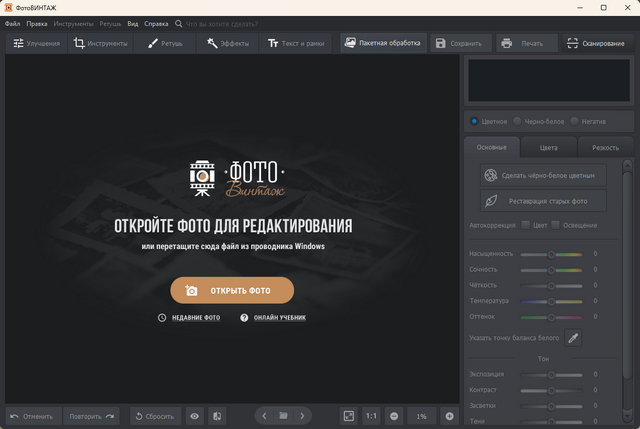Go to previous photo arrow
The image size is (640, 429).
264,415
